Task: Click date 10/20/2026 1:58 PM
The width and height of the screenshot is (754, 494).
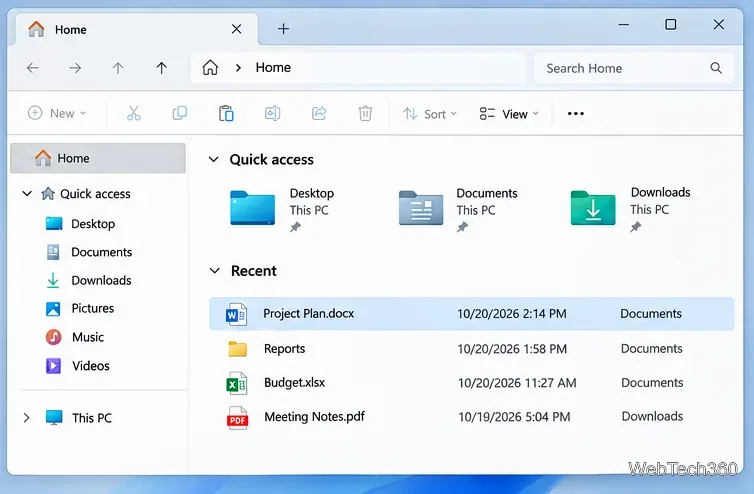Action: (512, 349)
